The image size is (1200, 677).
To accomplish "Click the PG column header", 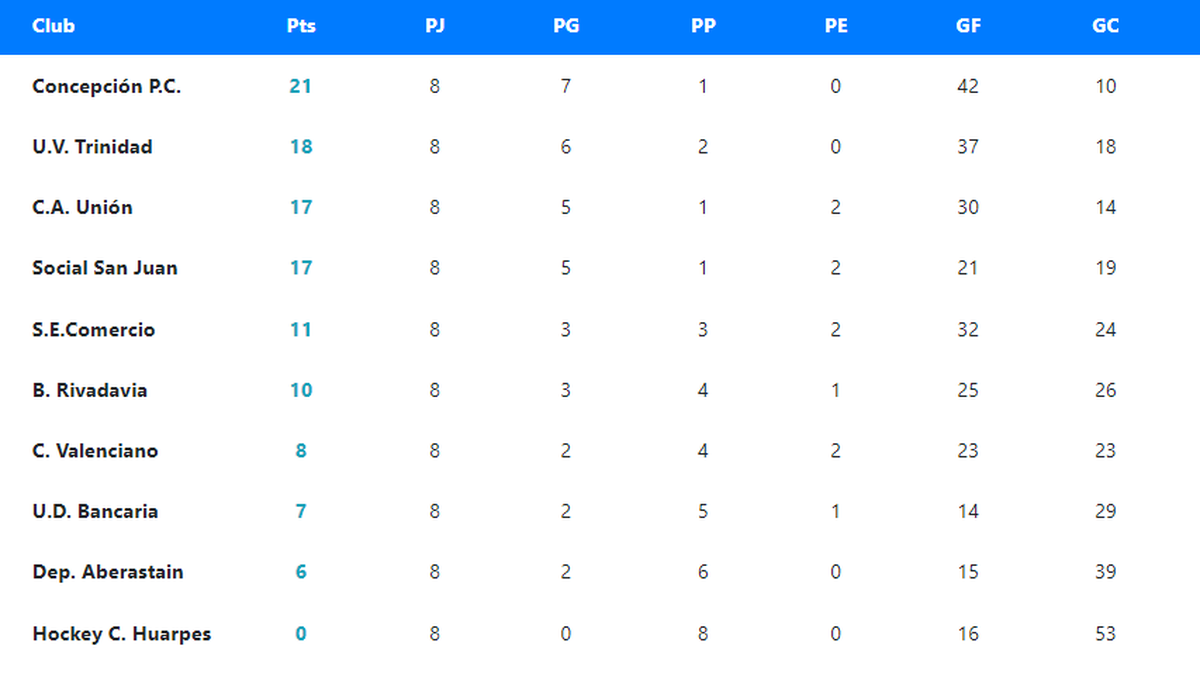I will point(566,26).
